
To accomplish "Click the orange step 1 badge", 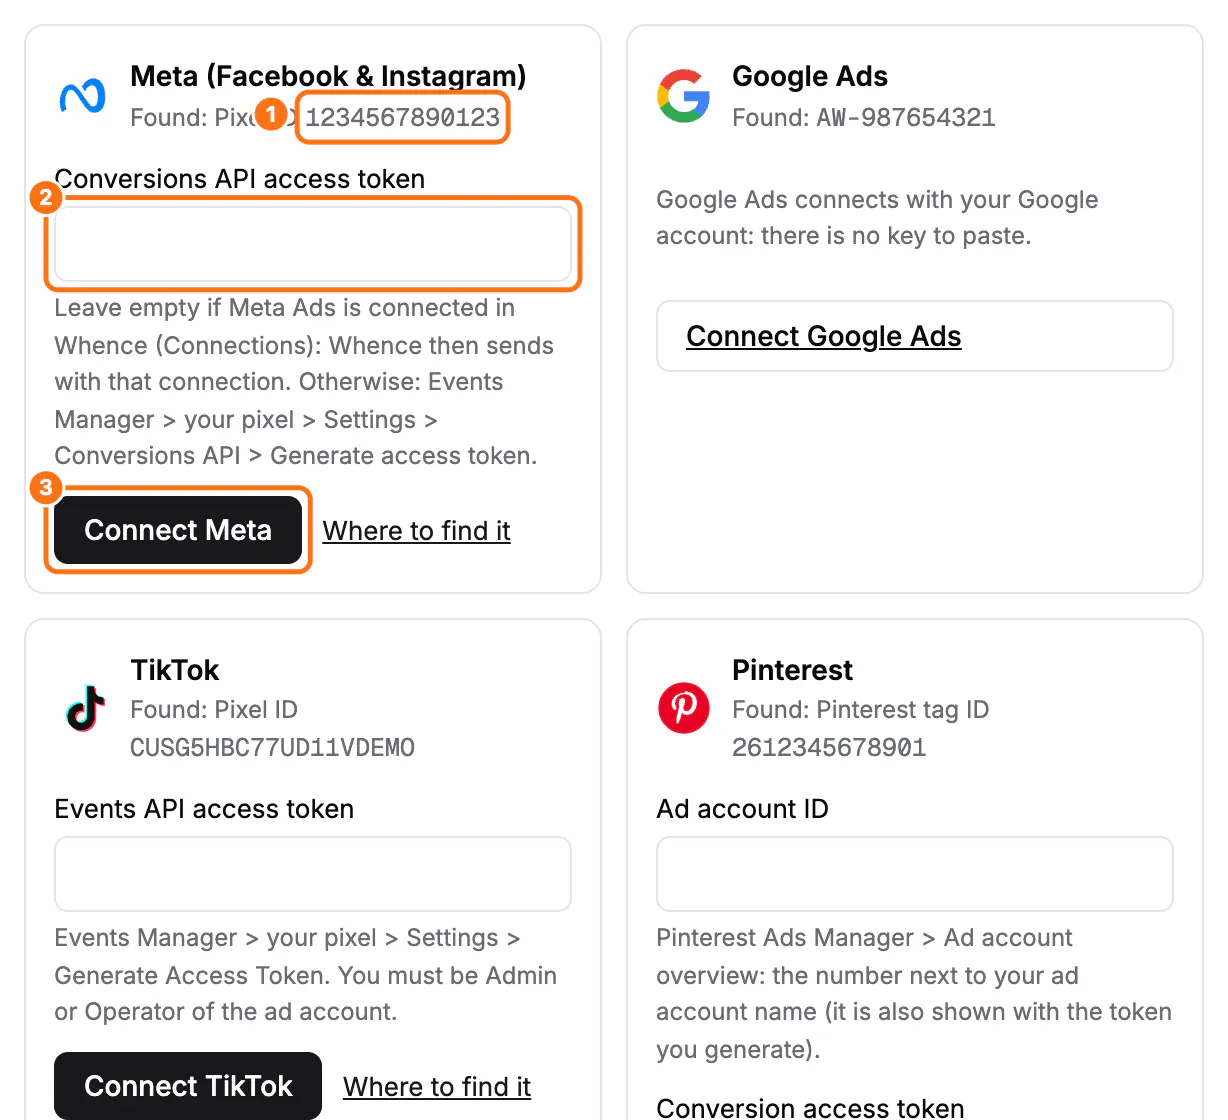I will 270,114.
